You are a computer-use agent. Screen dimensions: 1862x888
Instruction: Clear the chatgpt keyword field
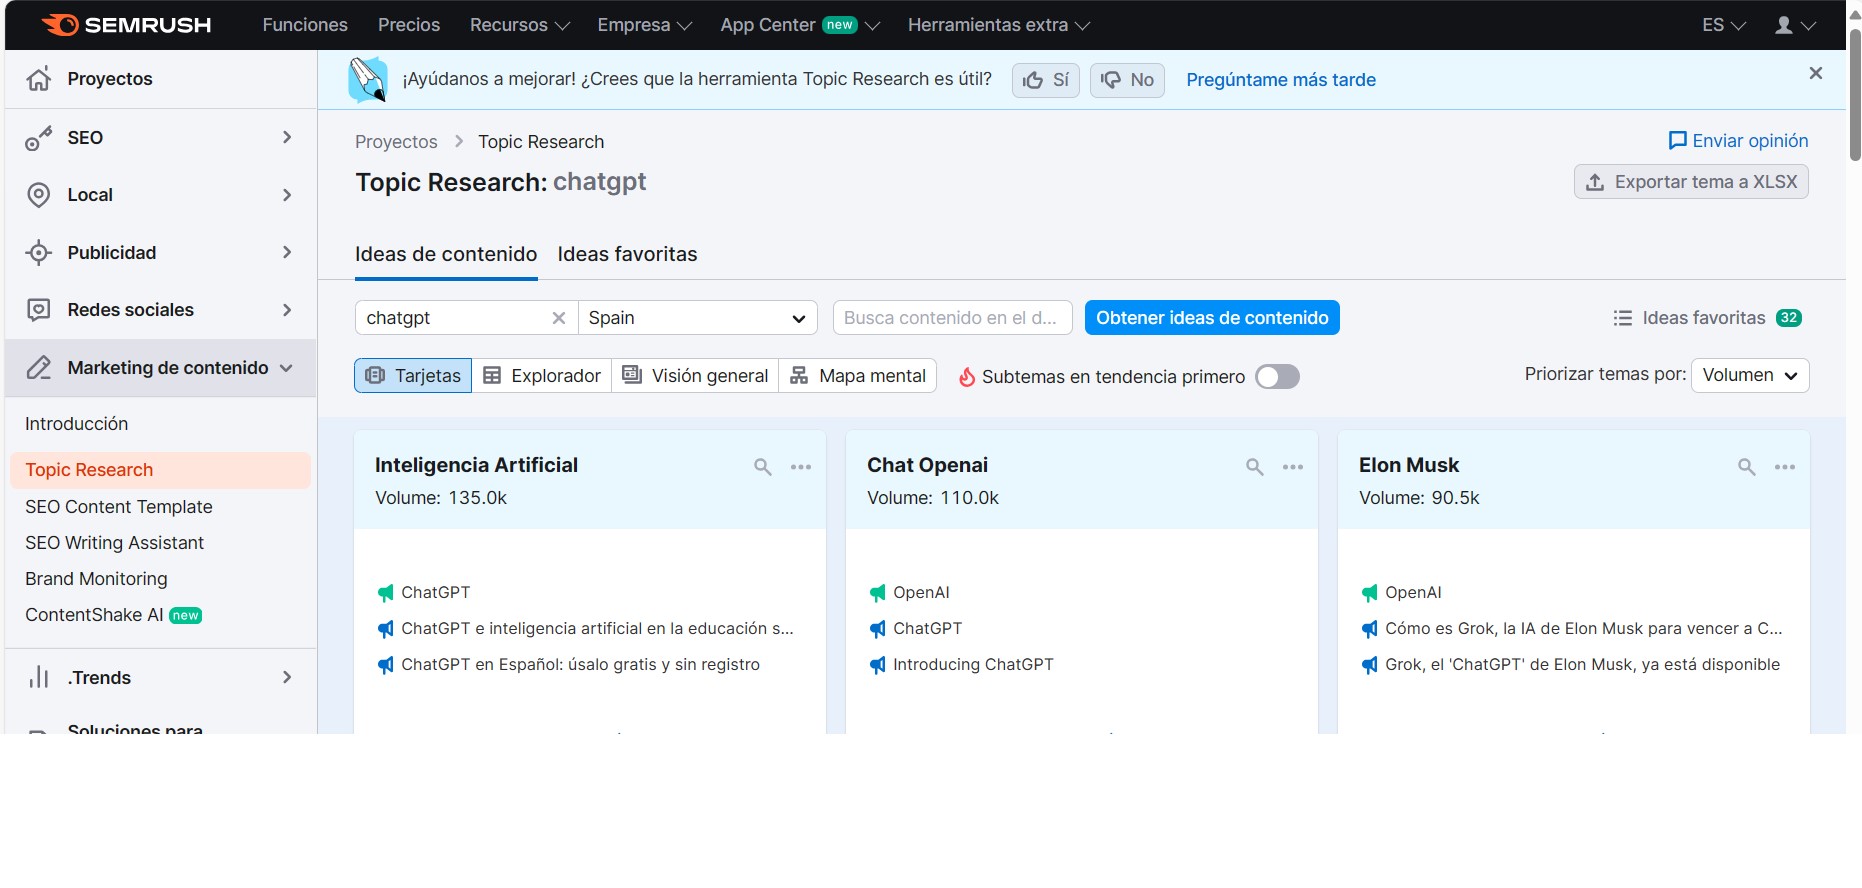click(559, 318)
